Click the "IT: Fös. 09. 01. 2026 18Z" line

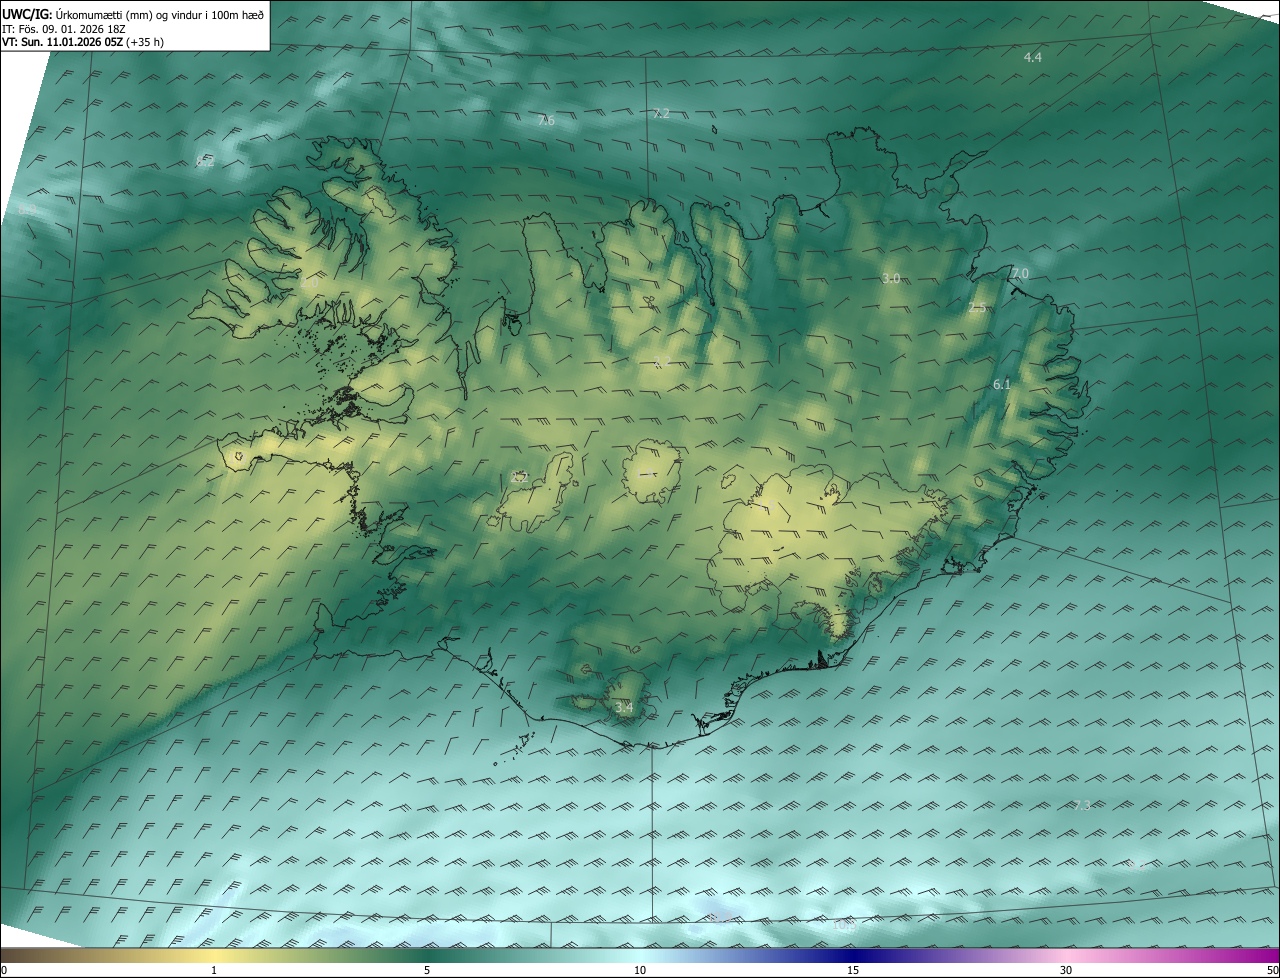click(x=64, y=28)
